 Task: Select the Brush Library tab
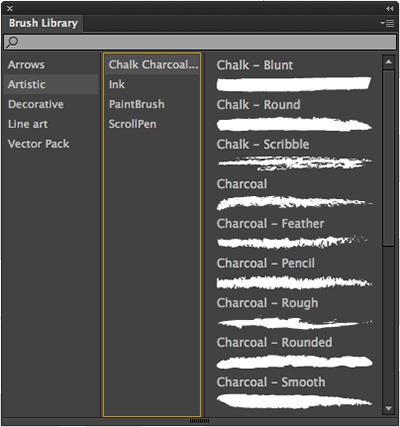43,23
